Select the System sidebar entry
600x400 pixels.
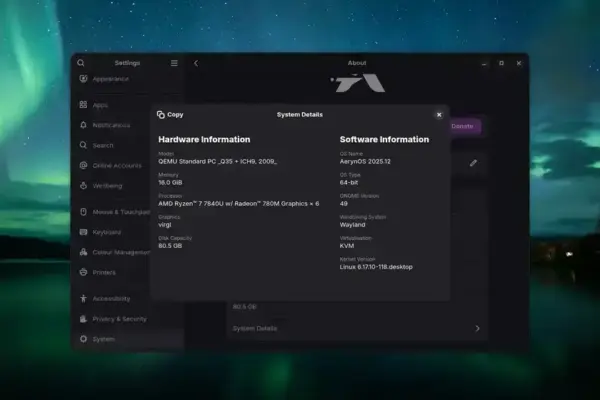click(x=128, y=339)
